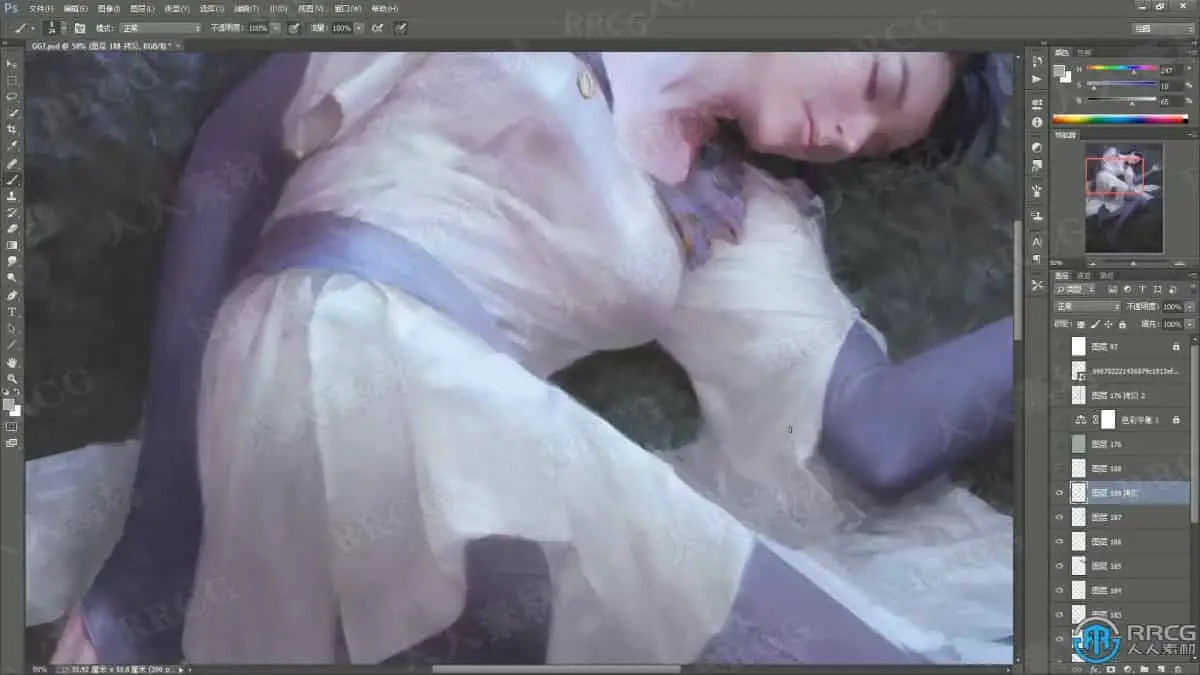The width and height of the screenshot is (1200, 675).
Task: Select the Smudge/Blur tool
Action: click(12, 262)
